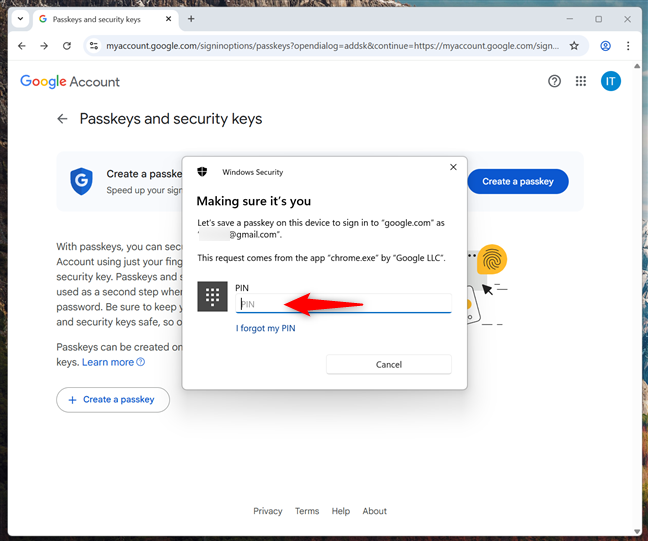Bookmark this page with the star icon

574,46
